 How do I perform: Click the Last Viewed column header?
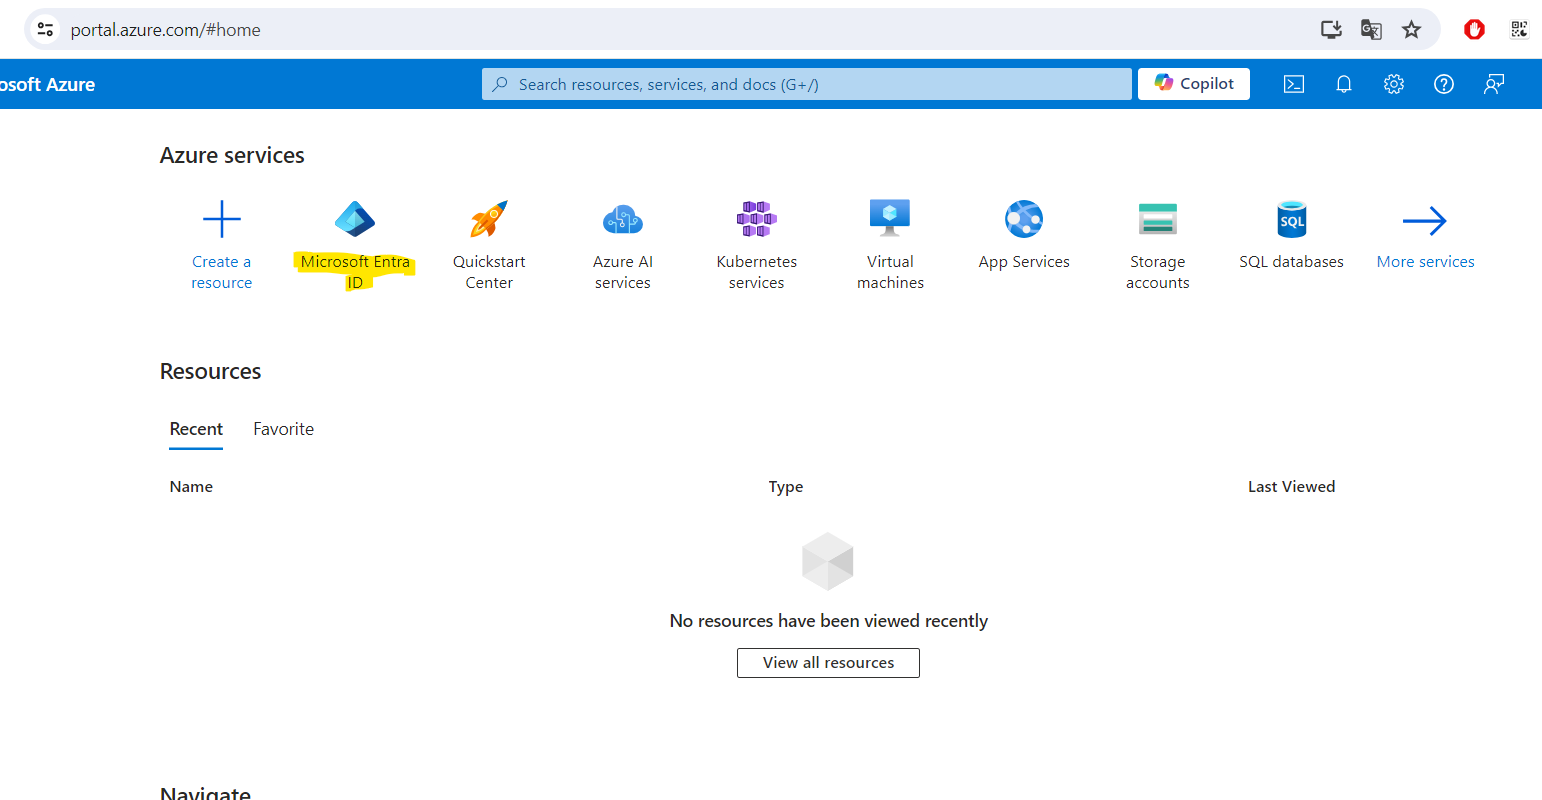click(x=1291, y=487)
